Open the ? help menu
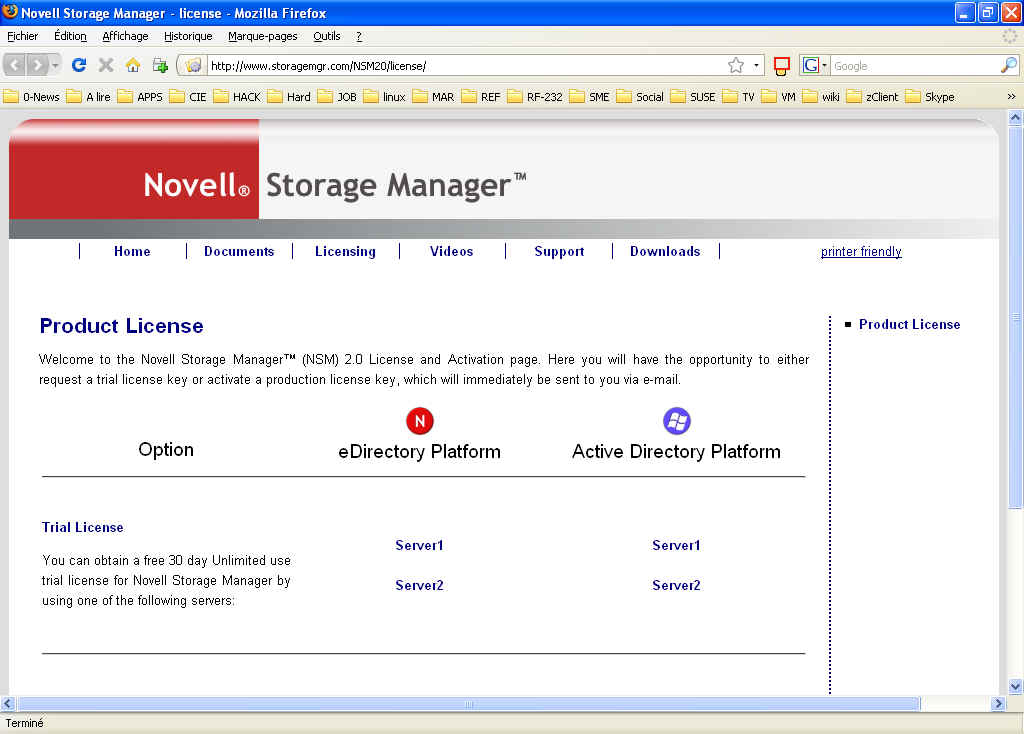The height and width of the screenshot is (734, 1024). [359, 37]
